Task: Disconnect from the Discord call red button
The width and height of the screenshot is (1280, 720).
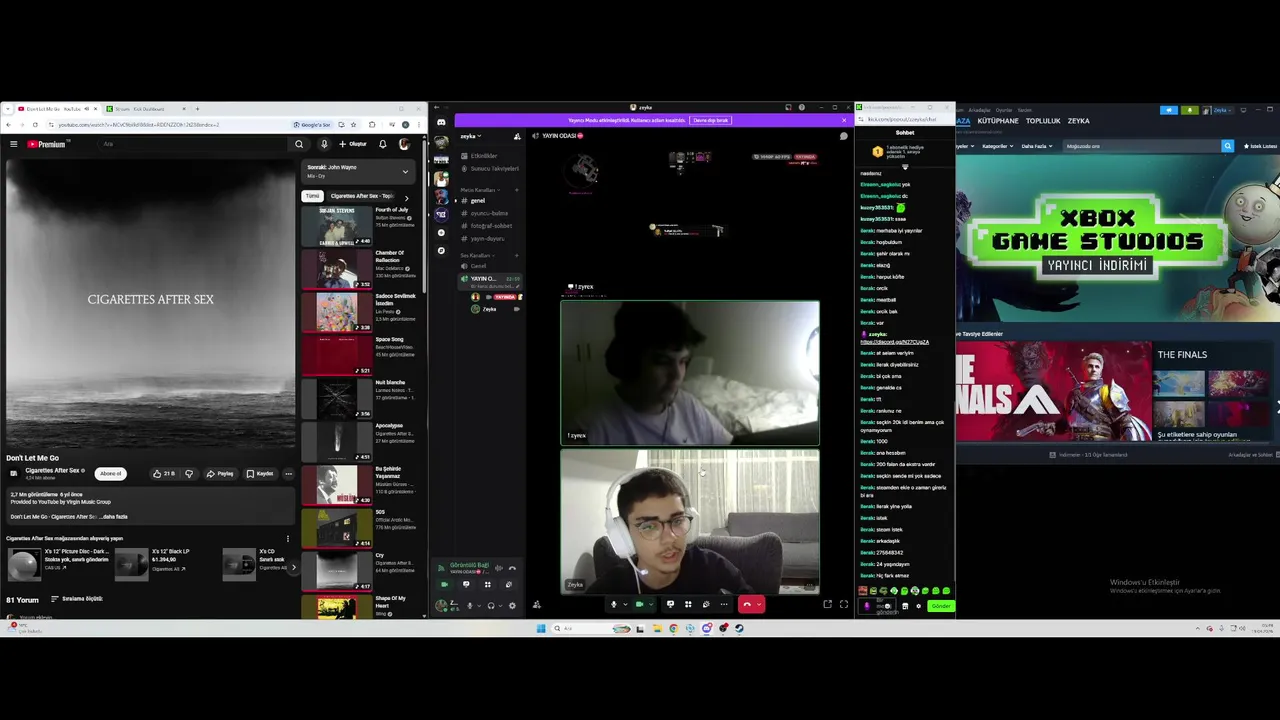Action: pyautogui.click(x=746, y=604)
